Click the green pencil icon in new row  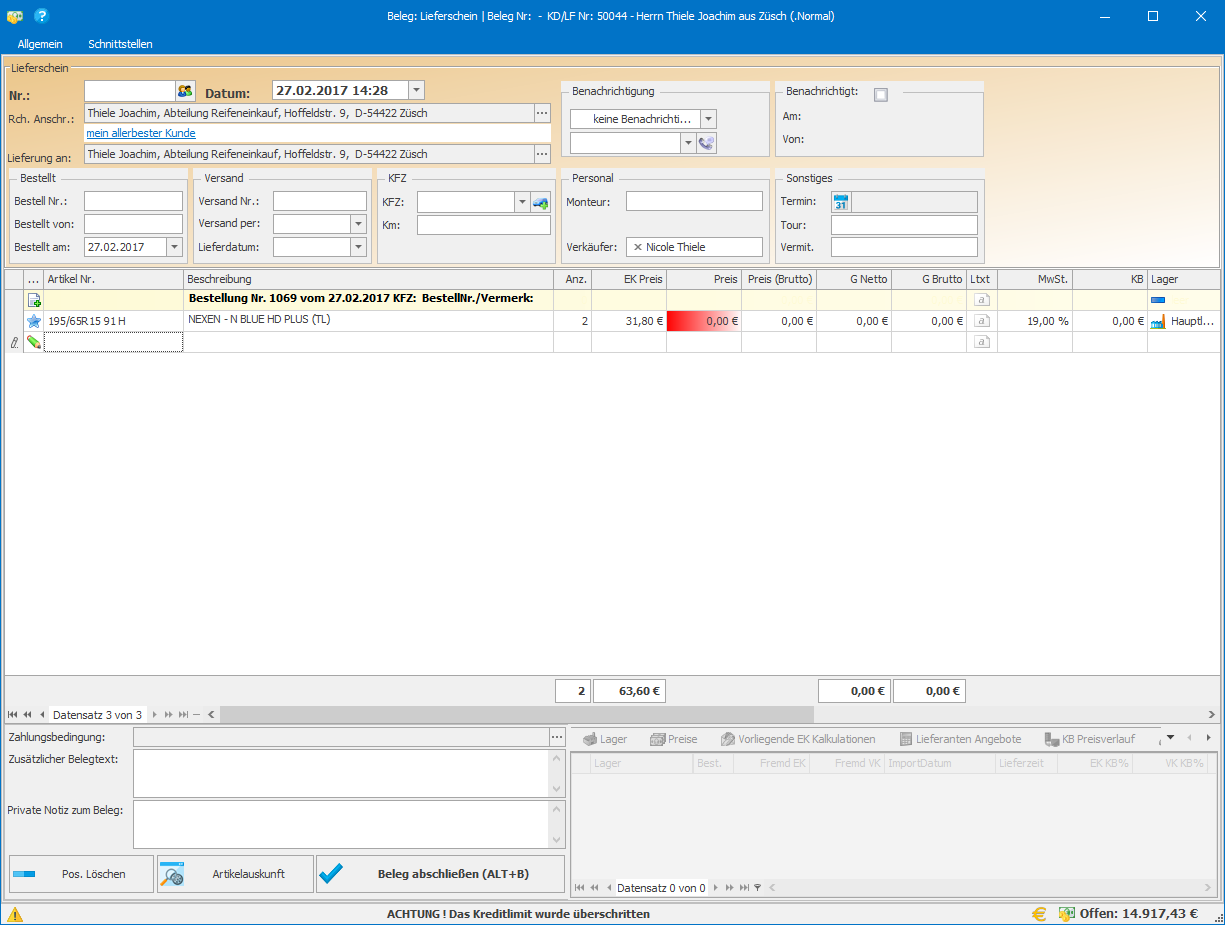click(x=34, y=342)
